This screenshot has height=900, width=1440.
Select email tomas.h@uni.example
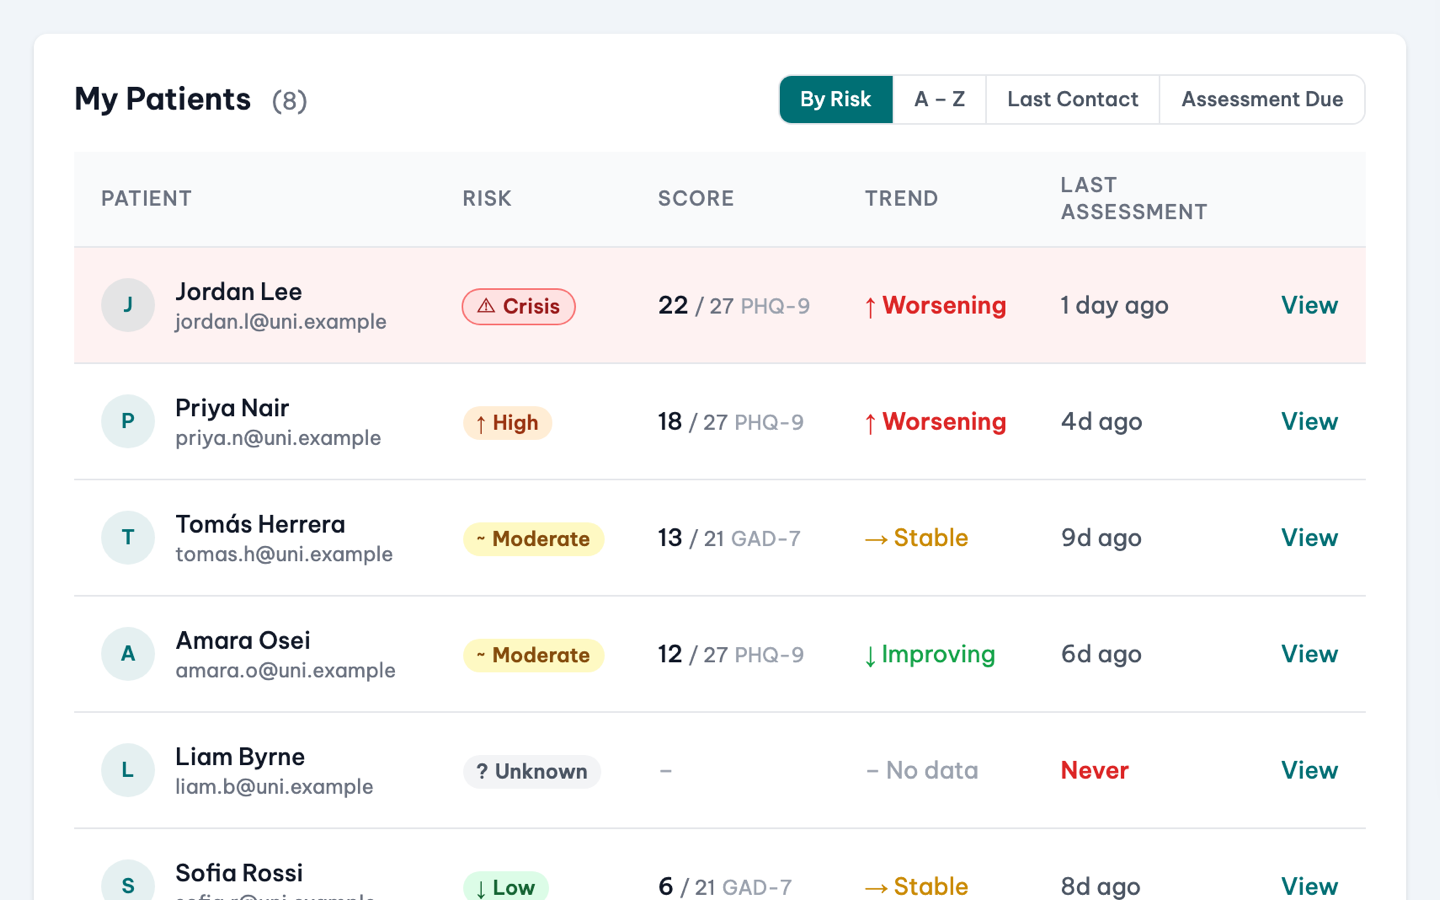click(x=284, y=553)
